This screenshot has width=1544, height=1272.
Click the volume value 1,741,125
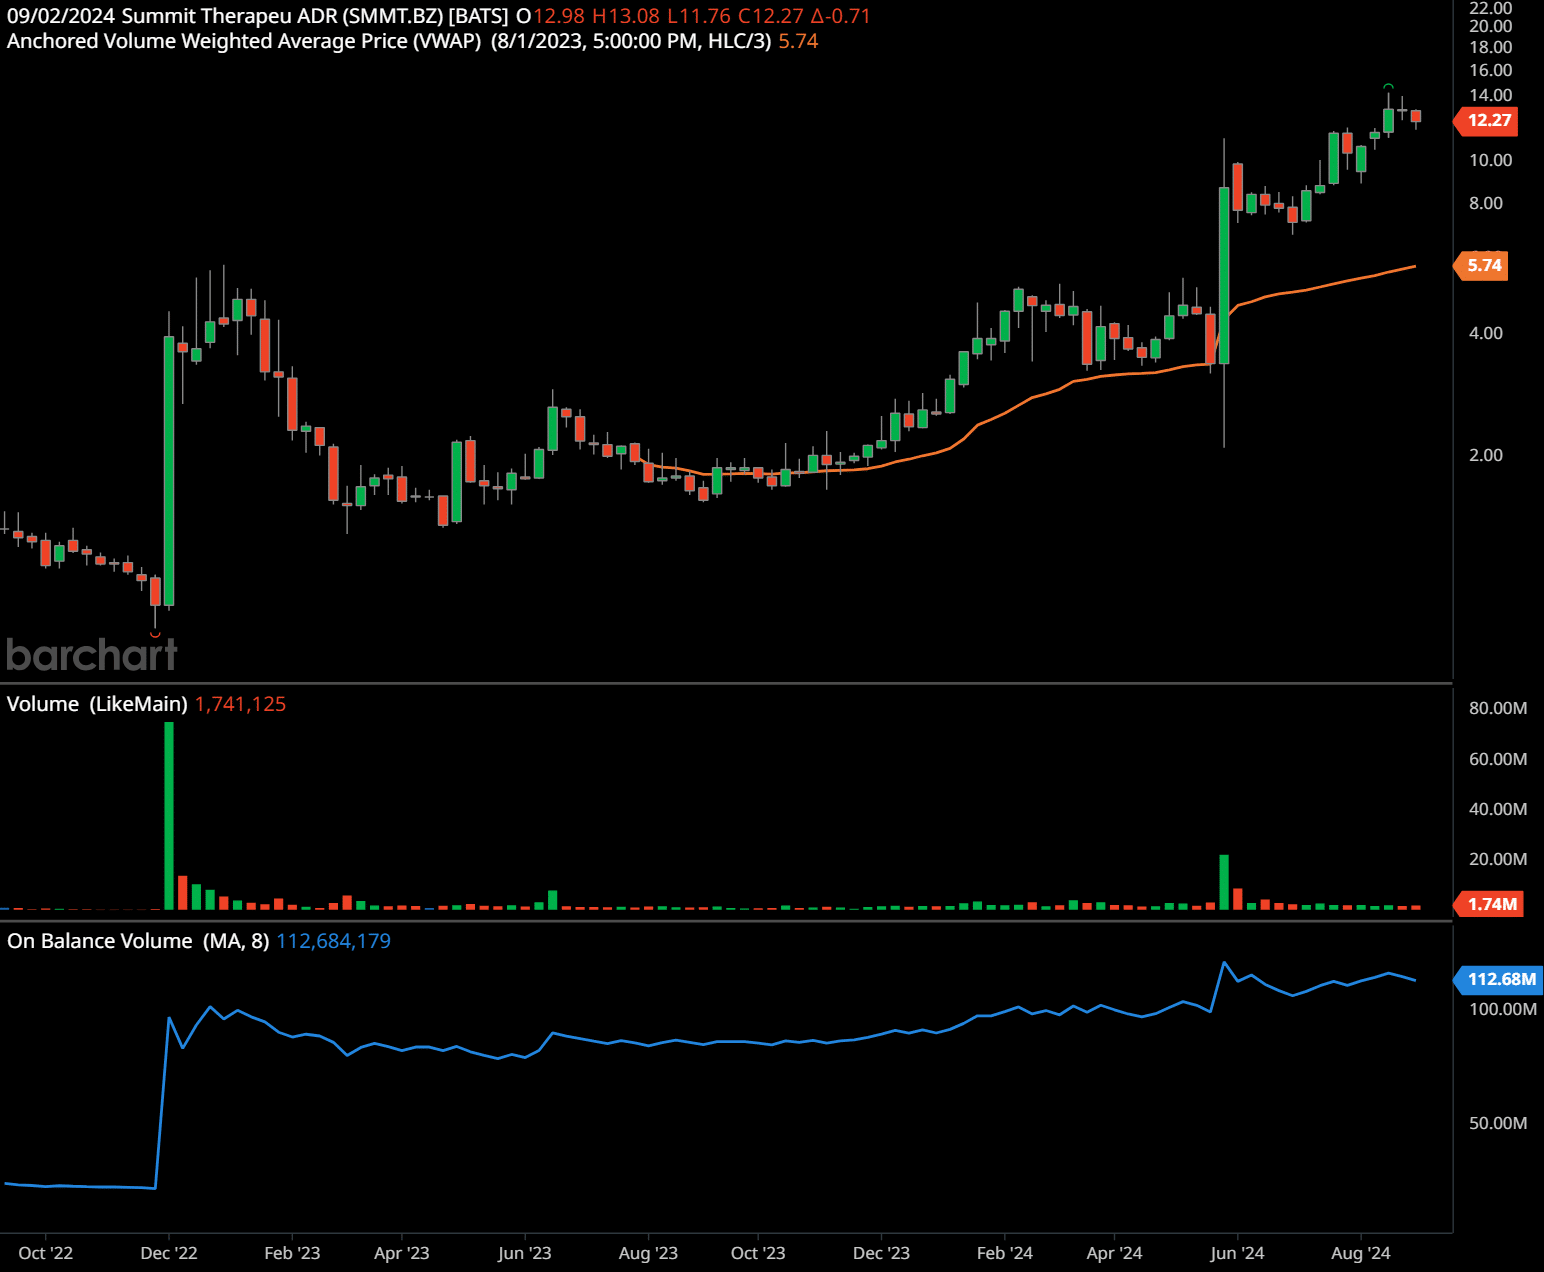coord(240,704)
